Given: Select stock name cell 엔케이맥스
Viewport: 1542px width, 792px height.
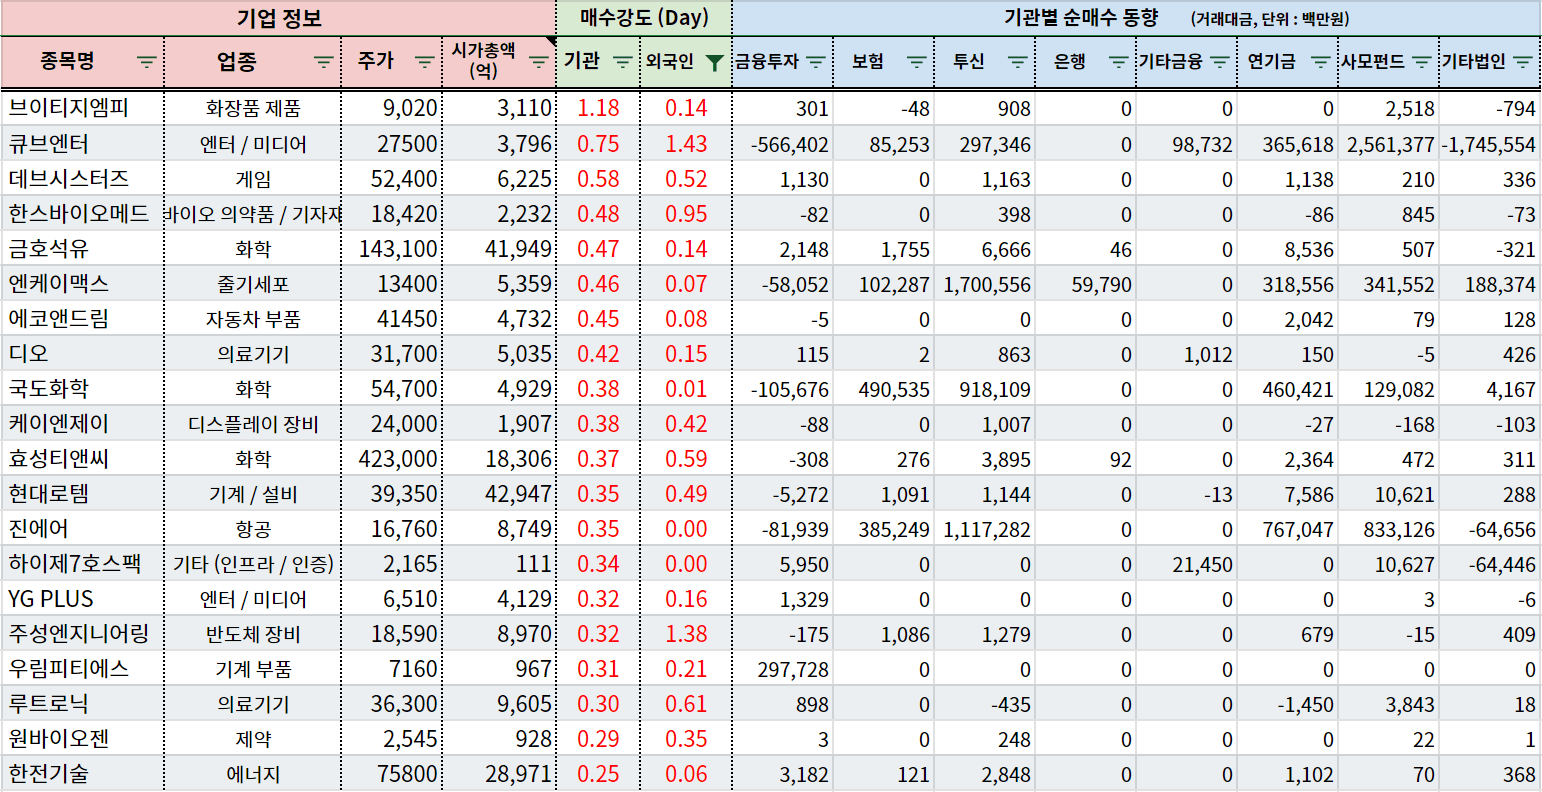Looking at the screenshot, I should [x=83, y=283].
